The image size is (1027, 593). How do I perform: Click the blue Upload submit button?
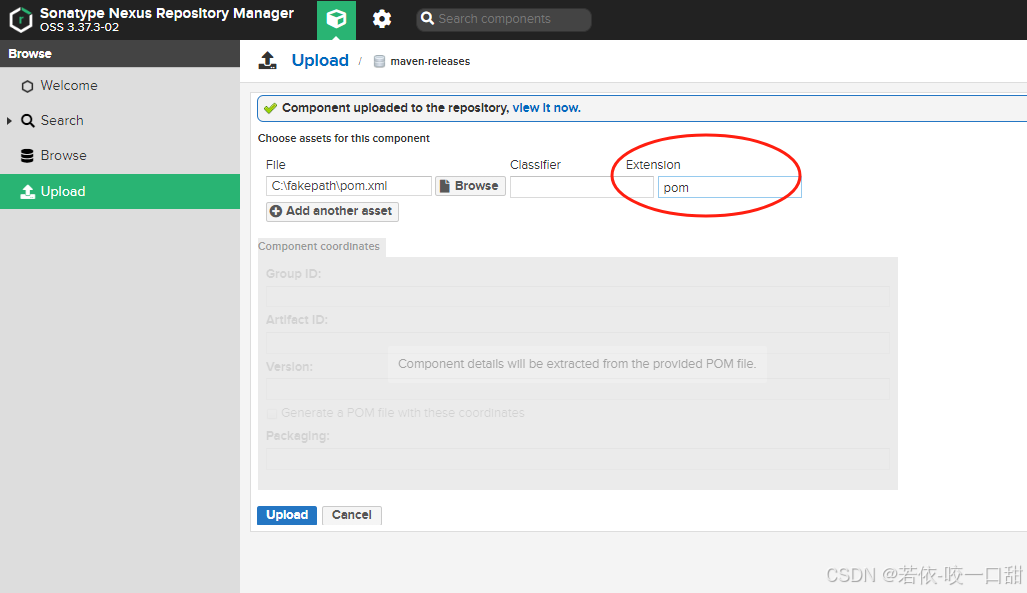pos(287,515)
